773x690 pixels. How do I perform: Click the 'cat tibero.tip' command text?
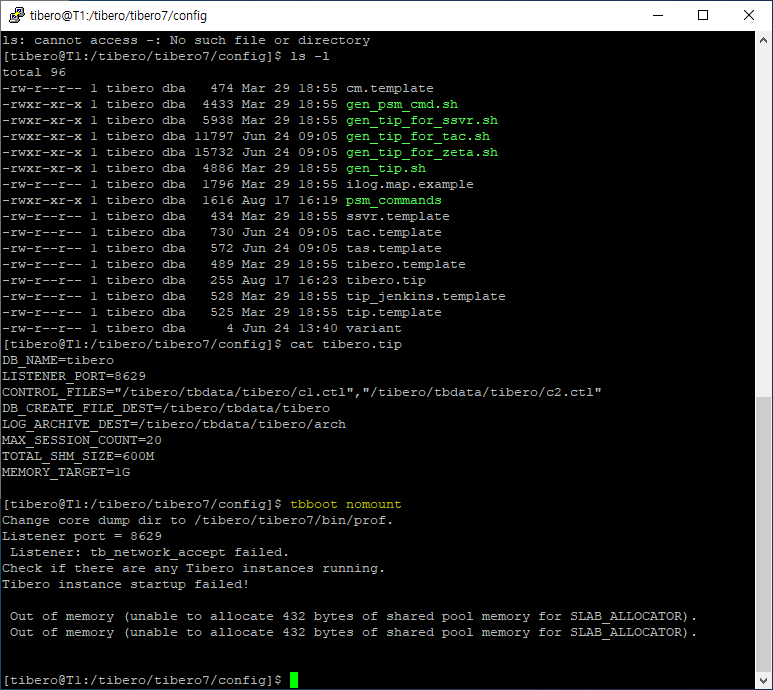coord(346,345)
